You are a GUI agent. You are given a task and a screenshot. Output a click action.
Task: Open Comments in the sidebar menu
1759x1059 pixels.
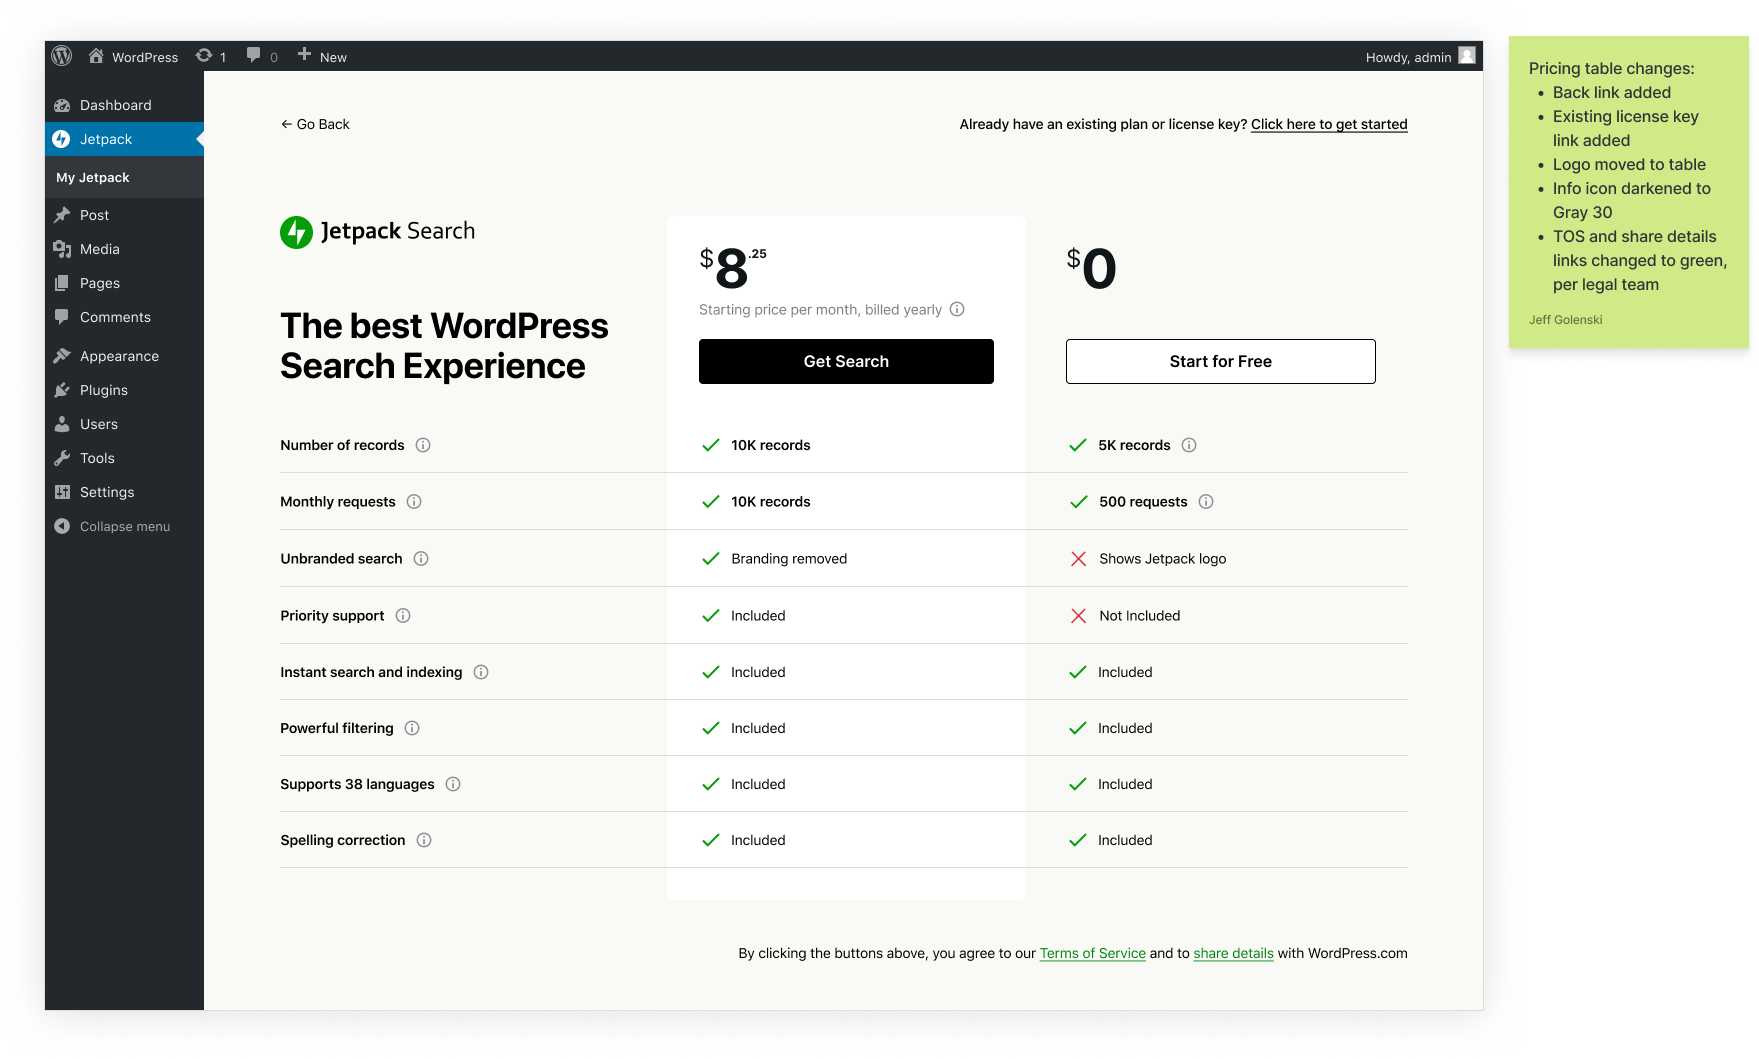point(124,317)
